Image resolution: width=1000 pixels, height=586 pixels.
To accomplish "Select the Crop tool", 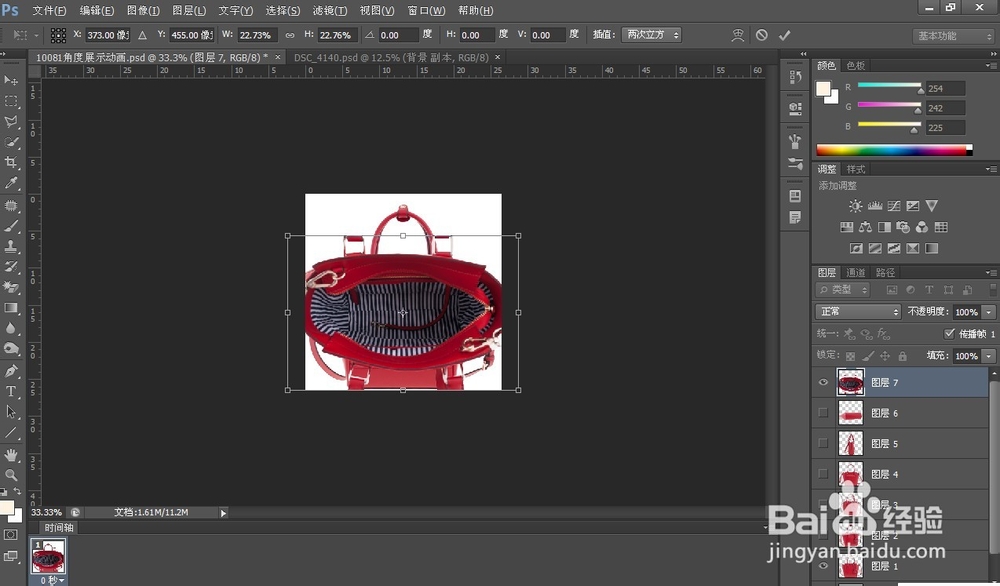I will tap(11, 163).
